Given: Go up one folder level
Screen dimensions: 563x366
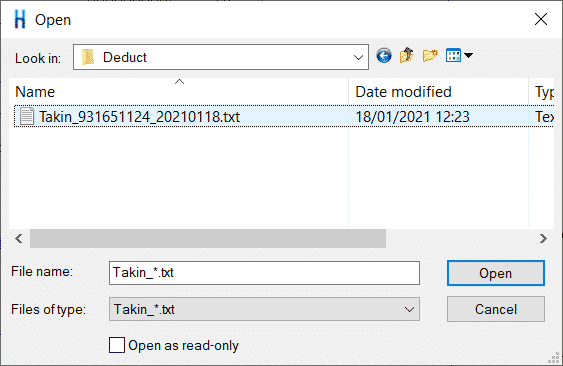Looking at the screenshot, I should click(x=406, y=56).
